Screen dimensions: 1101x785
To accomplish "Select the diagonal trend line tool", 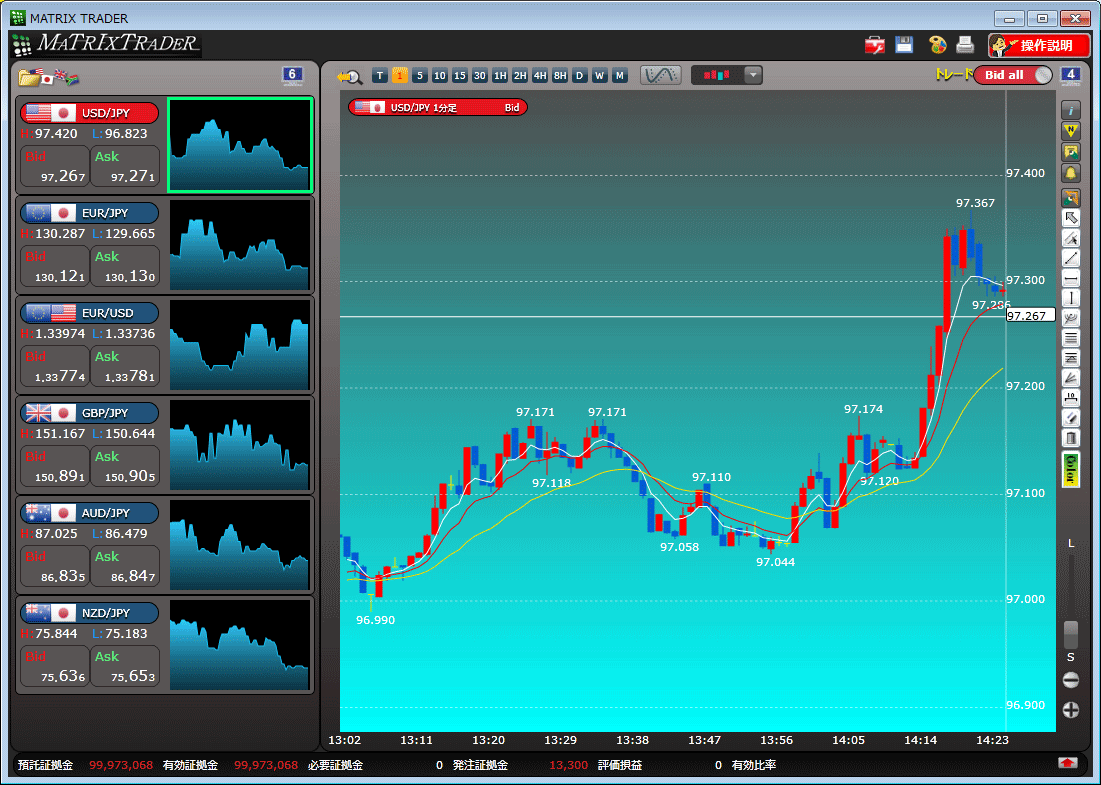I will [1070, 258].
